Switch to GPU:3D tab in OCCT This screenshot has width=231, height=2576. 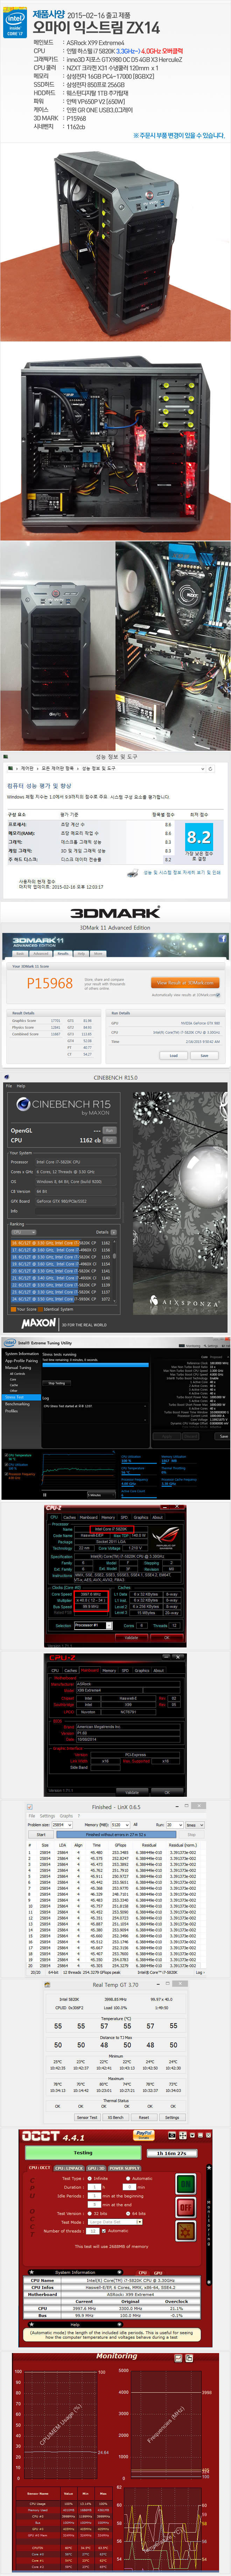(x=96, y=2168)
